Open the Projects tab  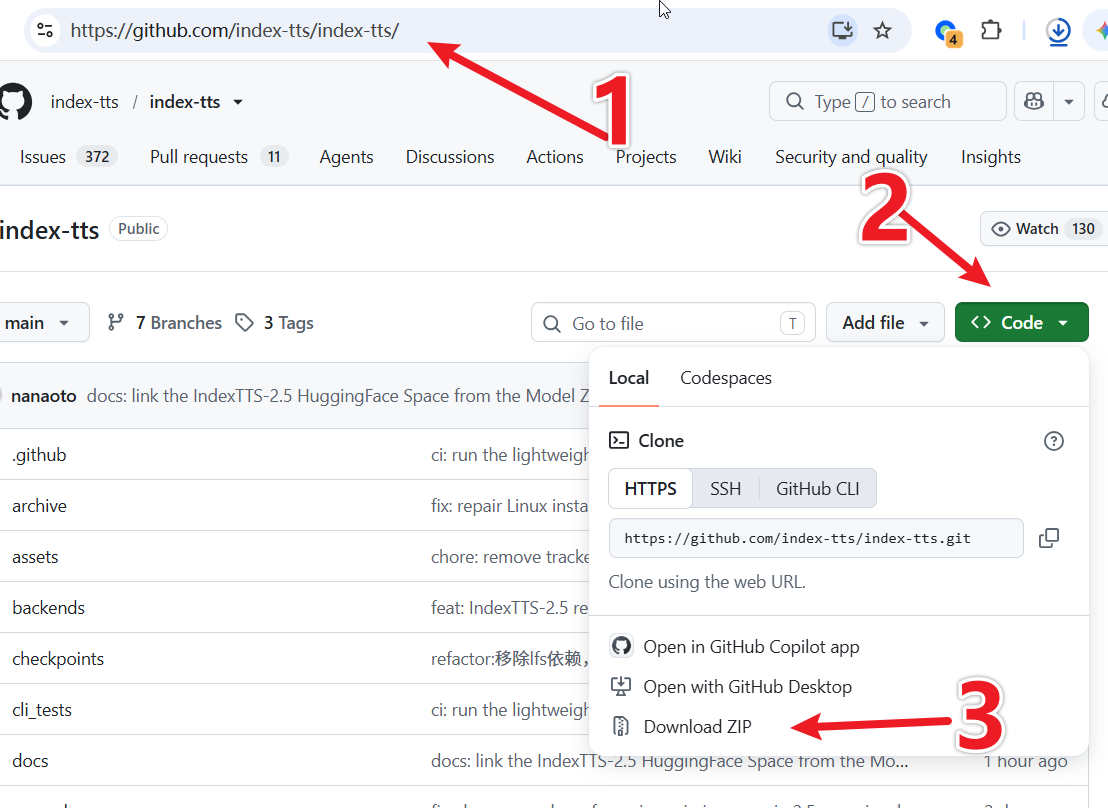[x=646, y=156]
